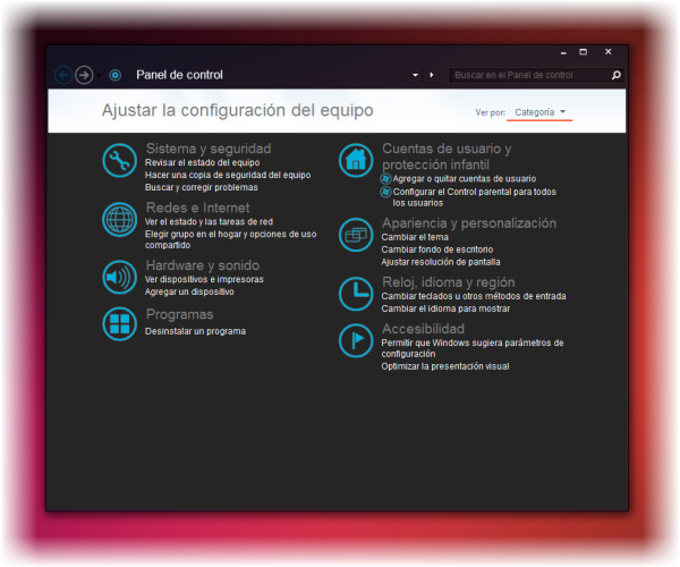Open Optimizar la presentación visual
This screenshot has width=680, height=567.
coord(445,367)
